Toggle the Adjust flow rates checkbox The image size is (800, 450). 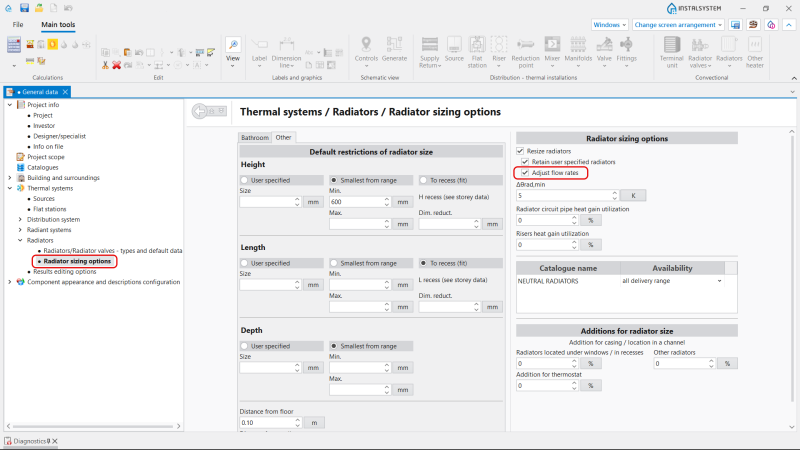[x=525, y=172]
